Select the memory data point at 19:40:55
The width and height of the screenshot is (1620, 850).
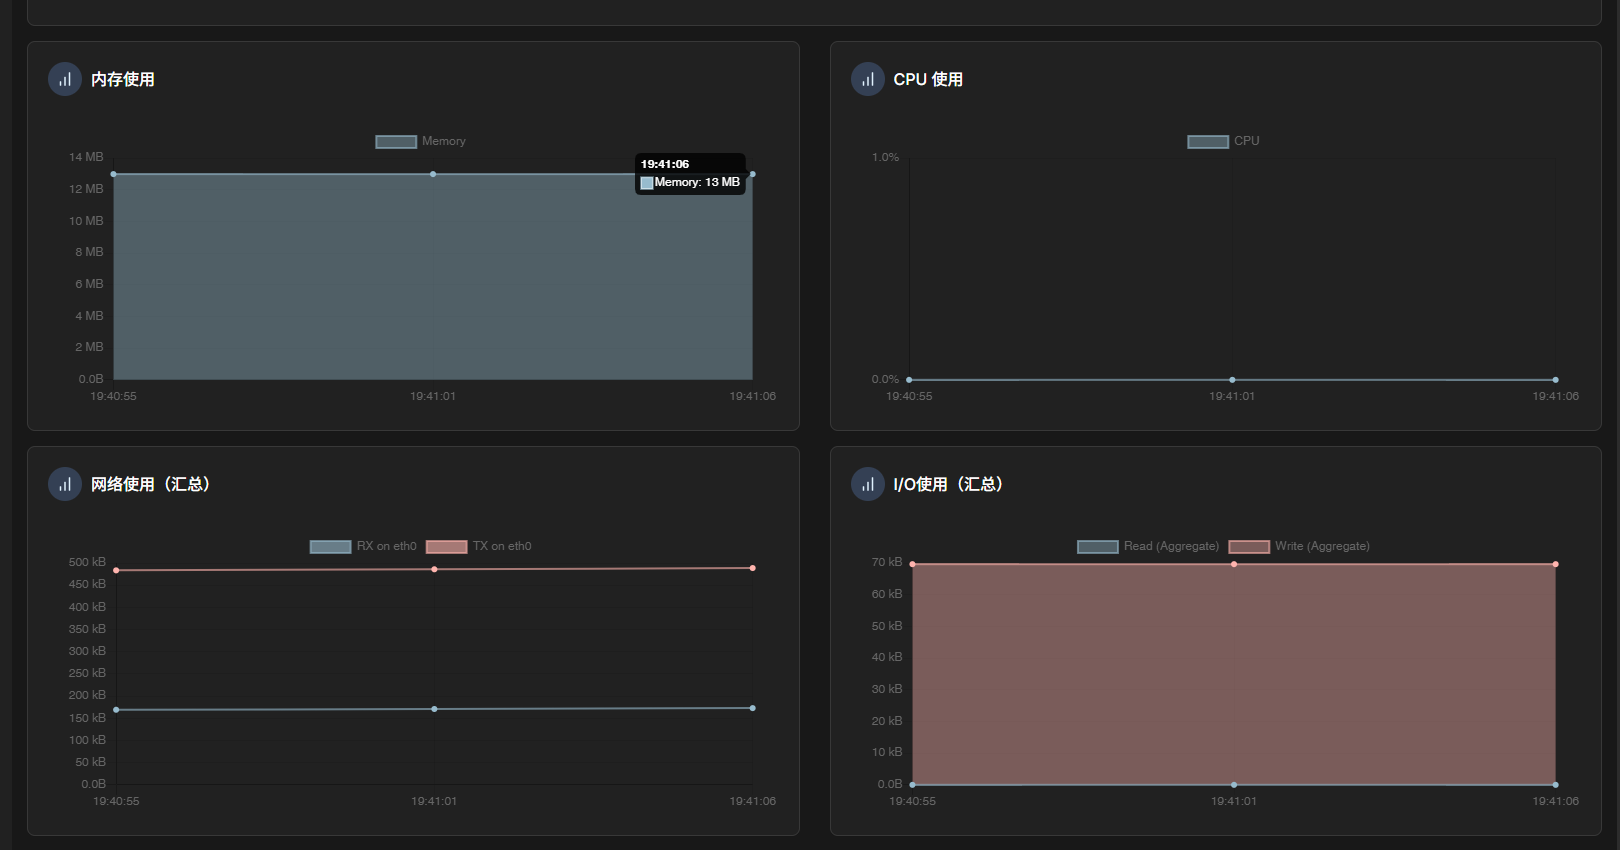pyautogui.click(x=113, y=174)
